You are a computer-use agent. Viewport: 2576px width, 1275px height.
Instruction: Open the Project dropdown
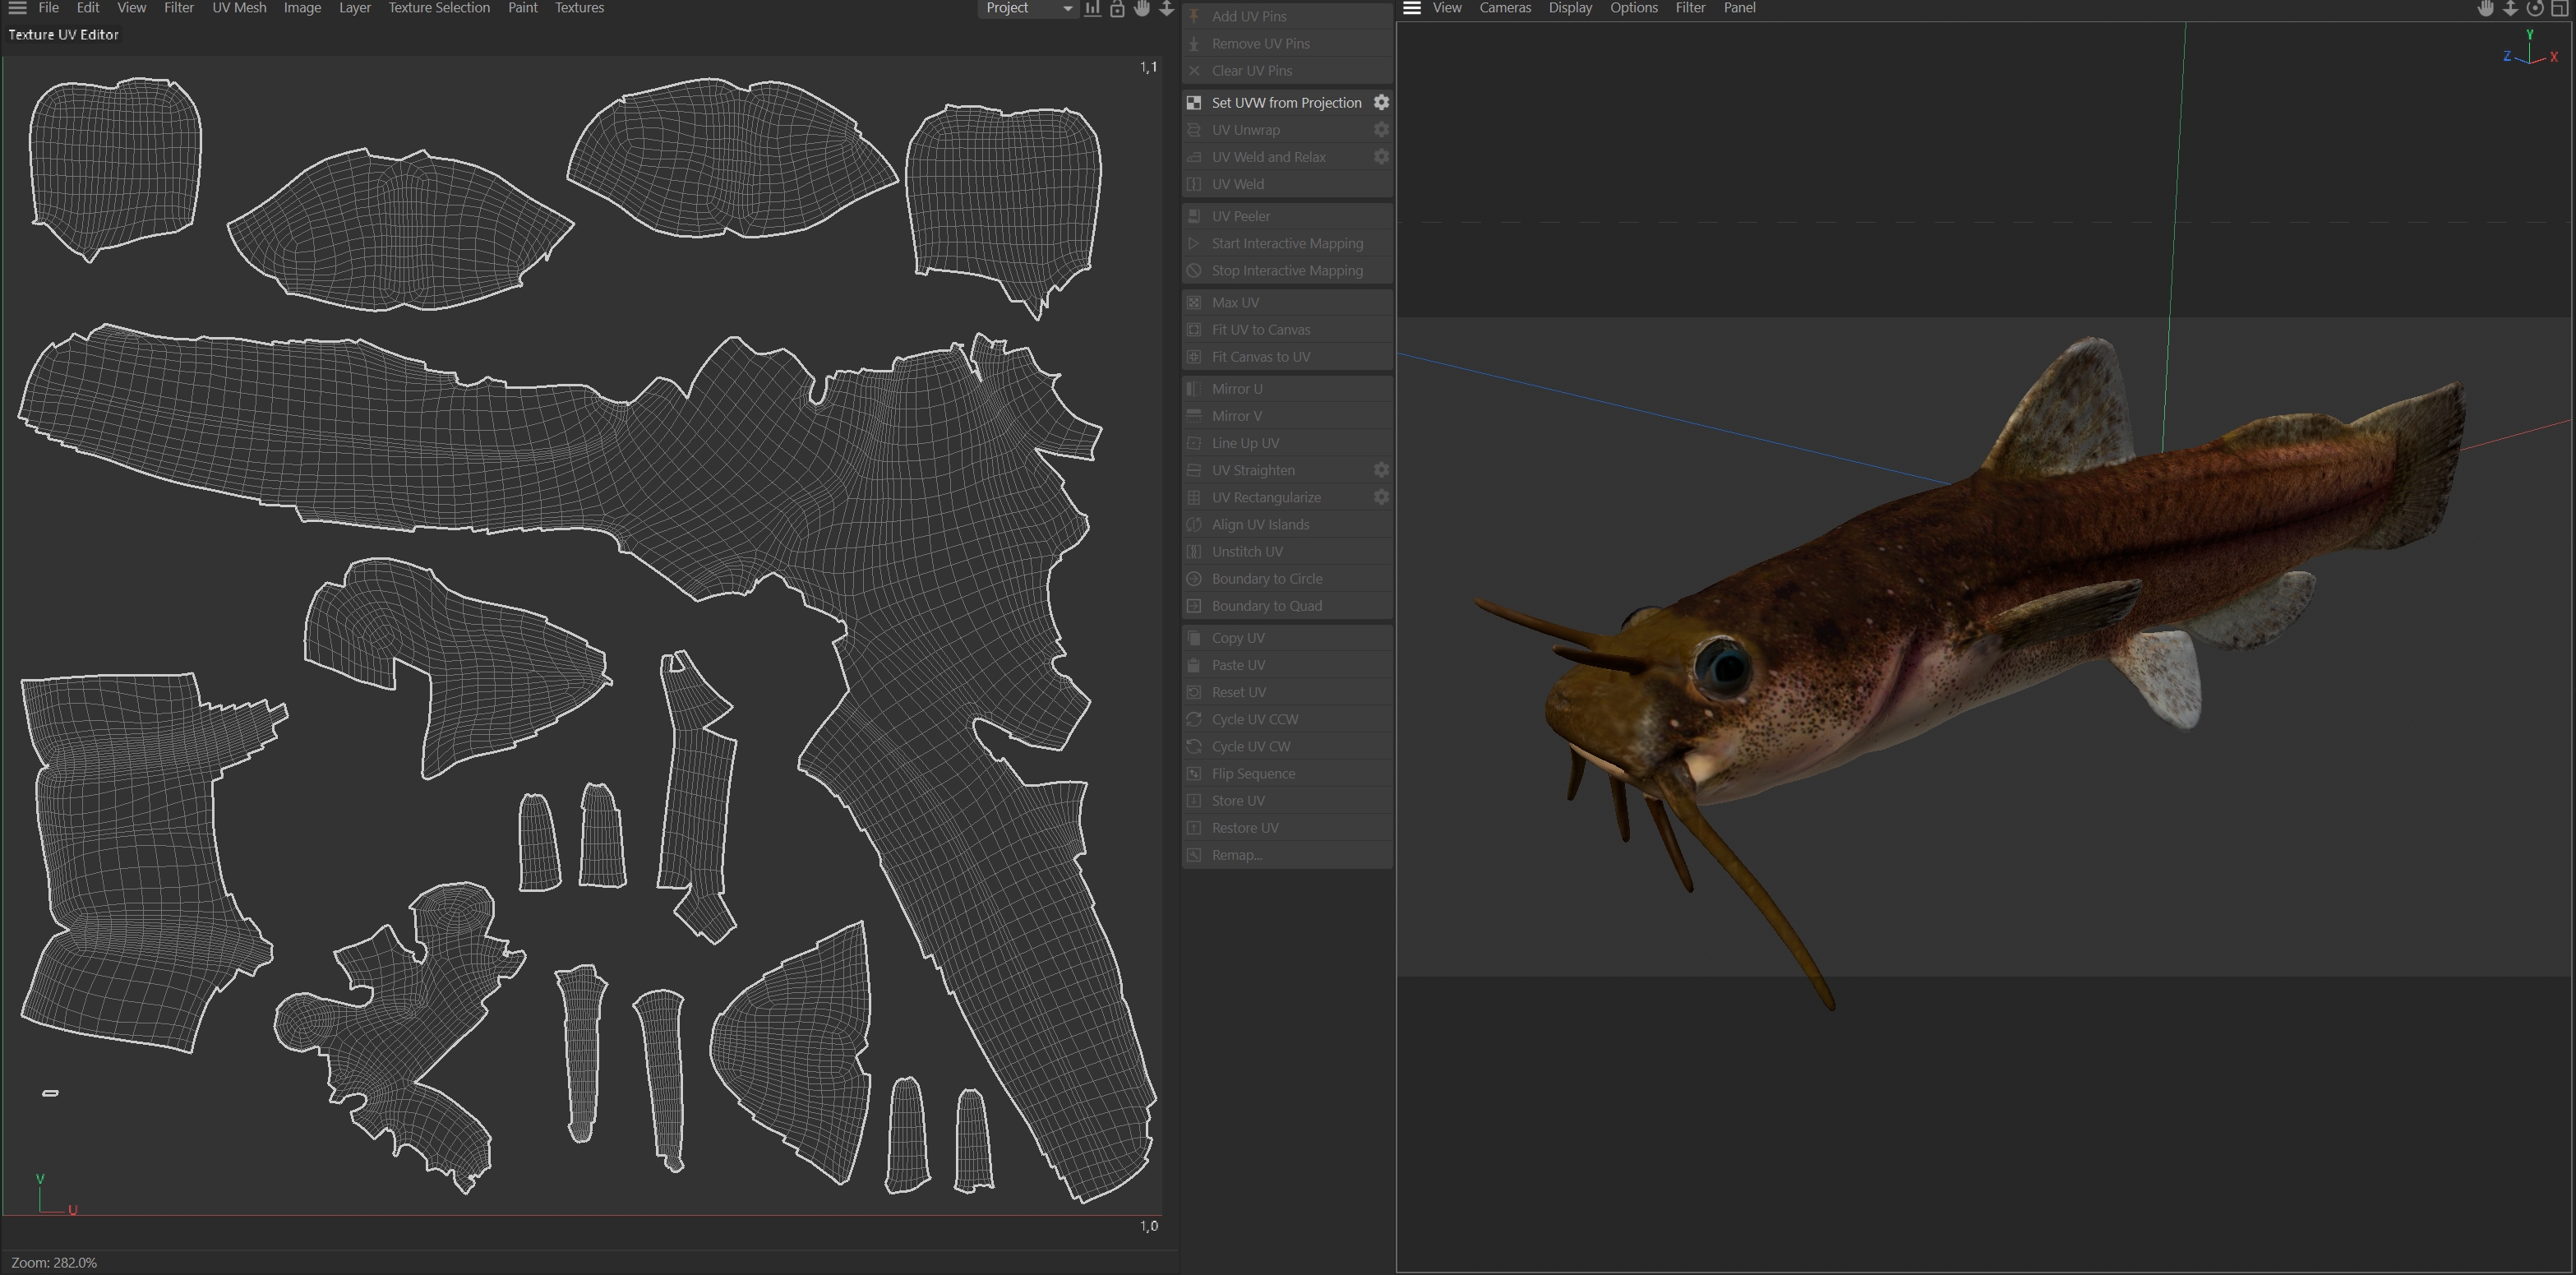point(1028,8)
